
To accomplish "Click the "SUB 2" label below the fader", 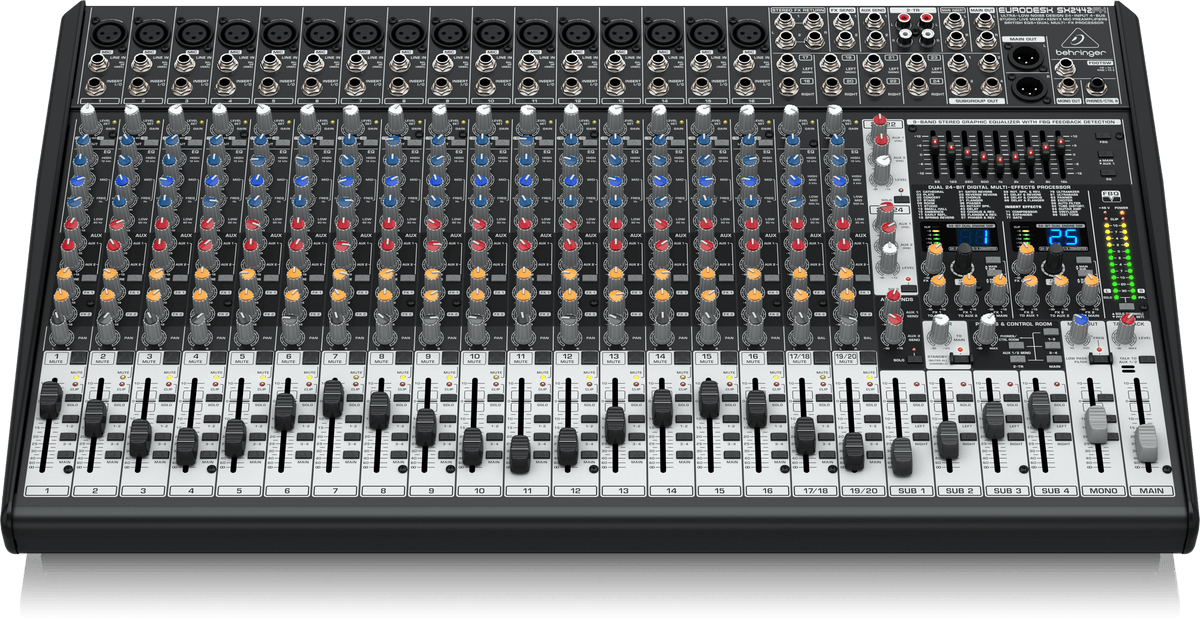I will (961, 490).
